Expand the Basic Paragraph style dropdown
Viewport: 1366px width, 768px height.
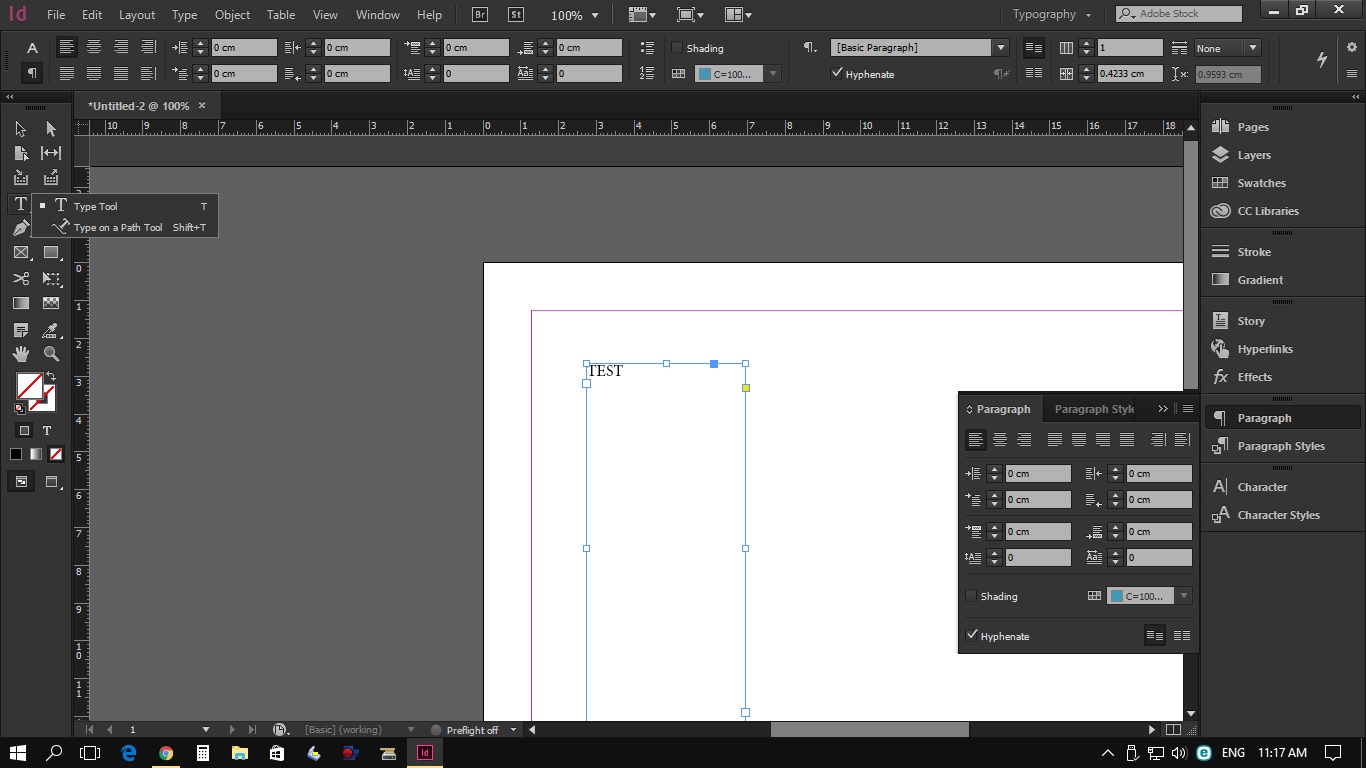[1001, 48]
